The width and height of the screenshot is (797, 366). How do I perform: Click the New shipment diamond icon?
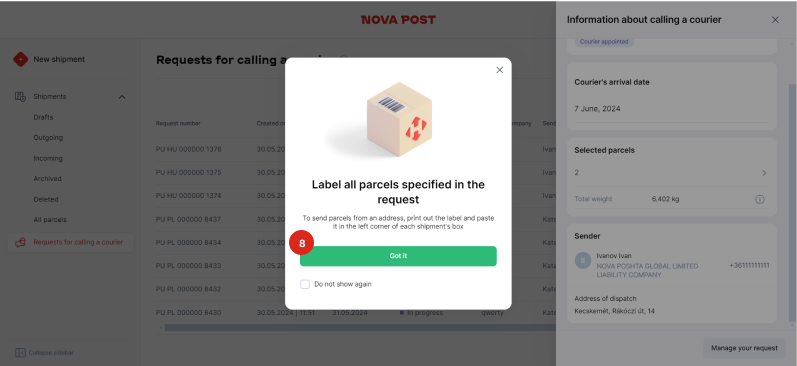pos(20,59)
